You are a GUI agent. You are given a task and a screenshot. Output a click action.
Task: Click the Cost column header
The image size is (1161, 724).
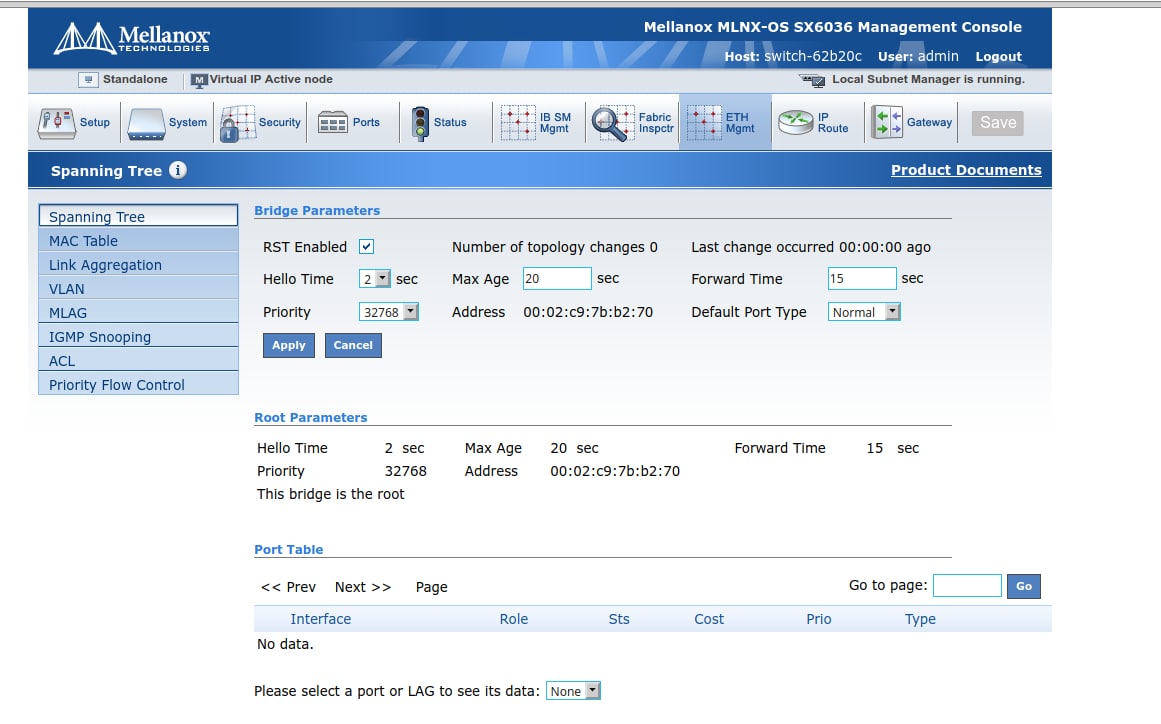[709, 619]
